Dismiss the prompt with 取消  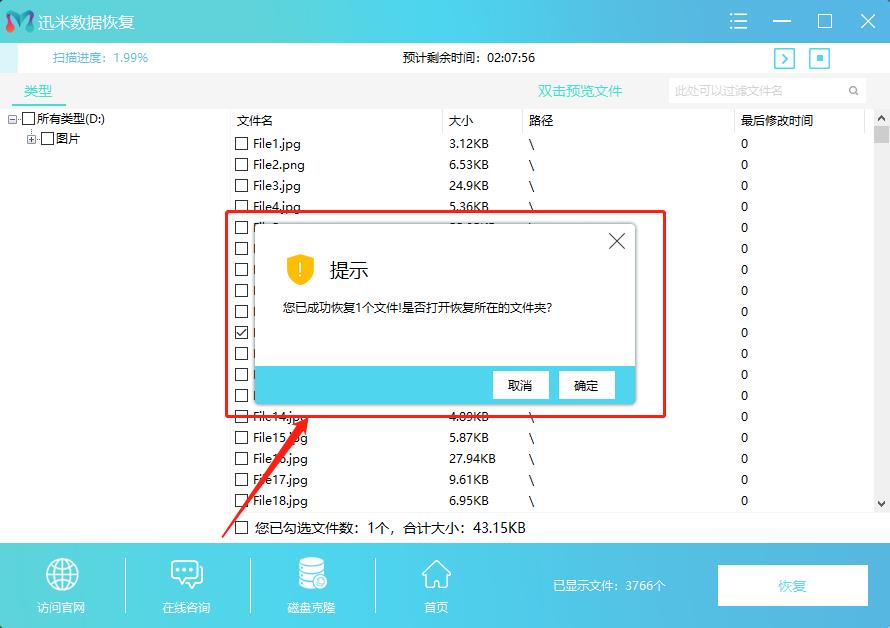click(x=521, y=385)
